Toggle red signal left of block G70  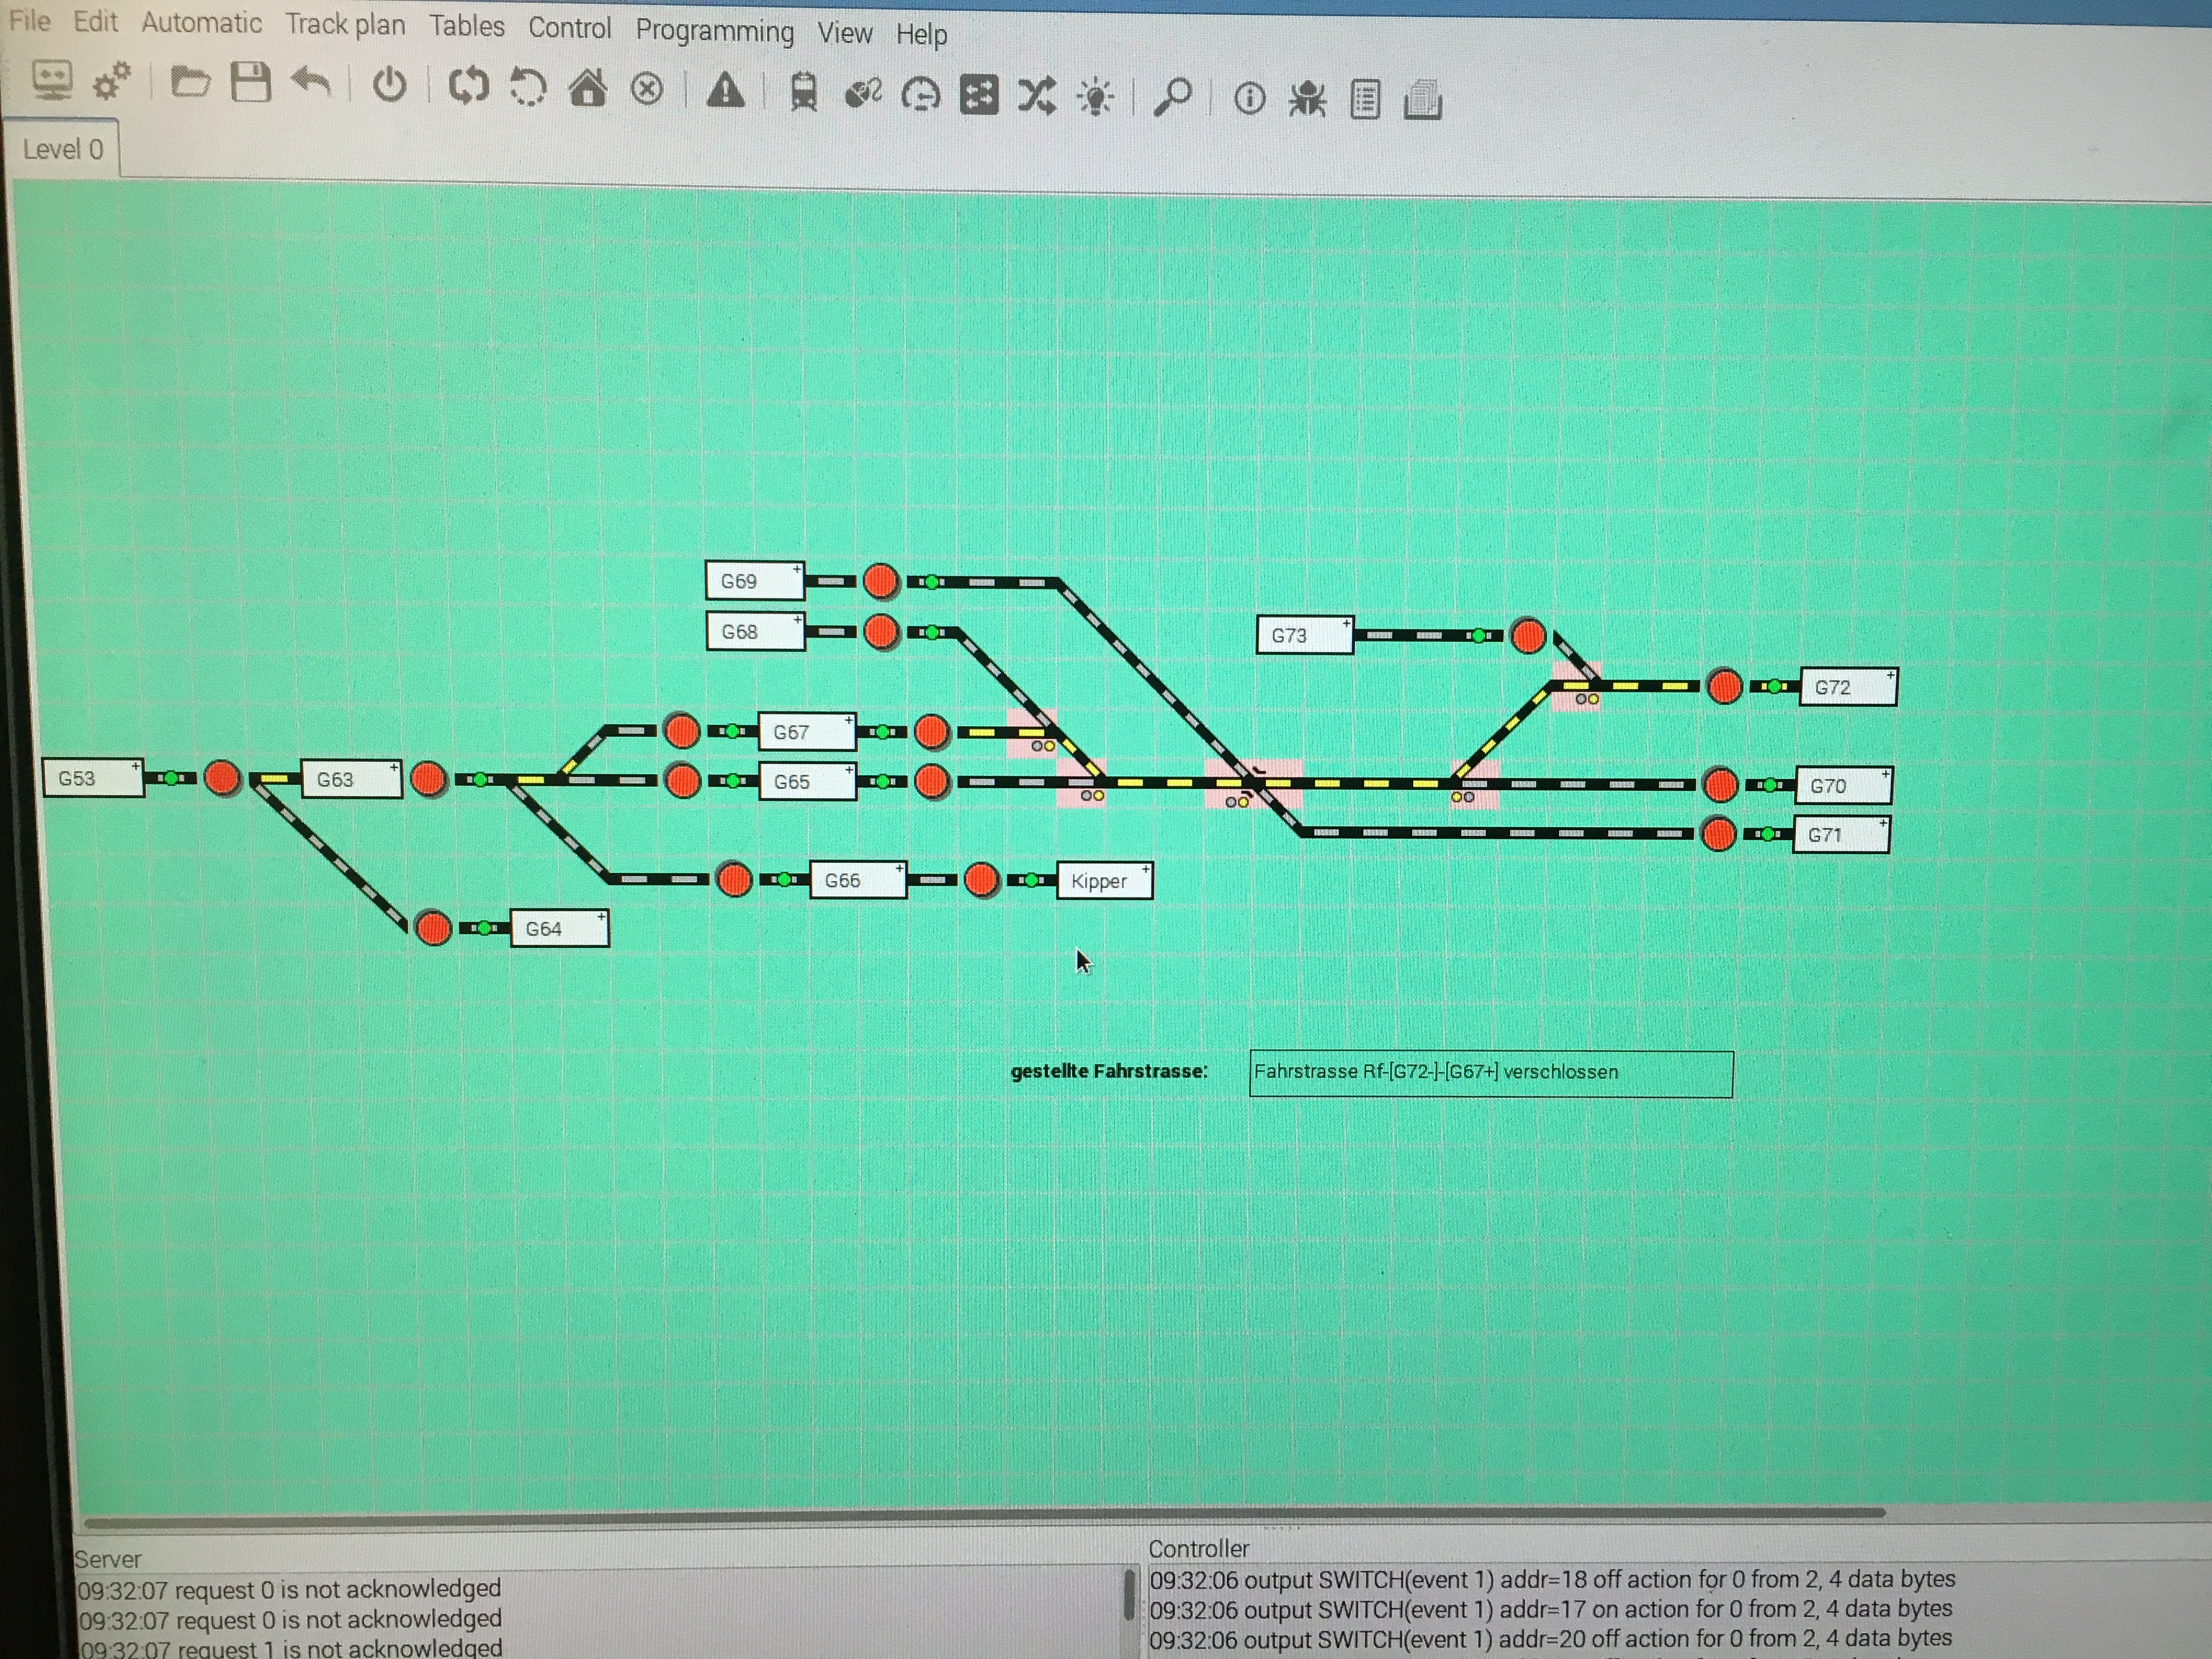1721,785
